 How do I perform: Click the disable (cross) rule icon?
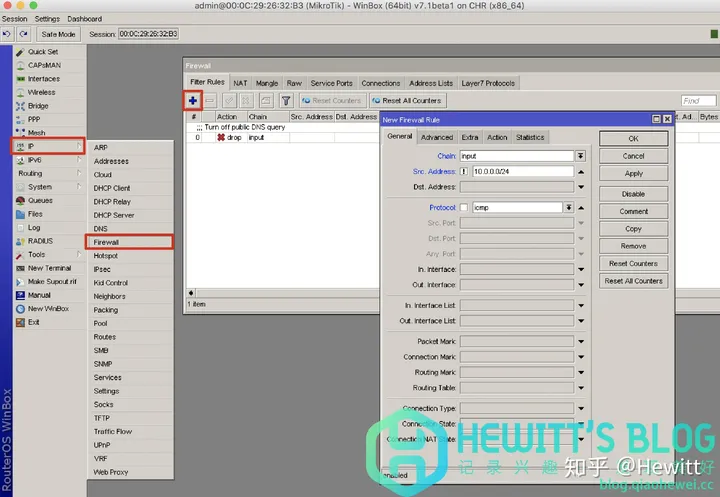pos(246,101)
